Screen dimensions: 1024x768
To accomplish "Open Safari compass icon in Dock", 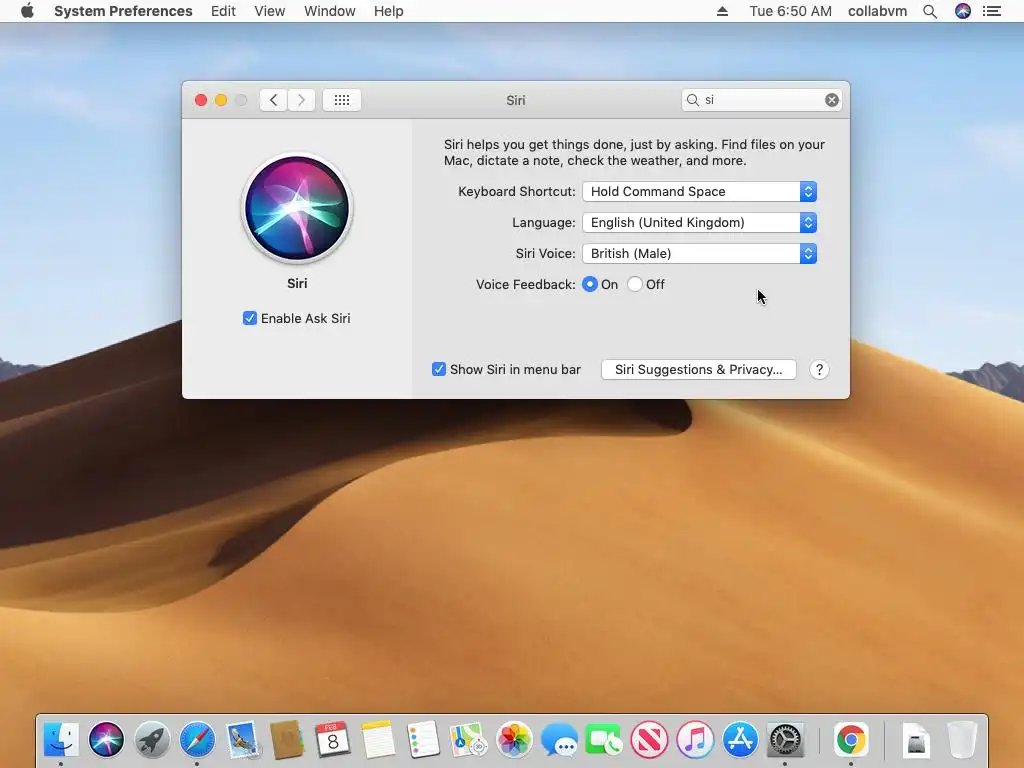I will pos(197,739).
